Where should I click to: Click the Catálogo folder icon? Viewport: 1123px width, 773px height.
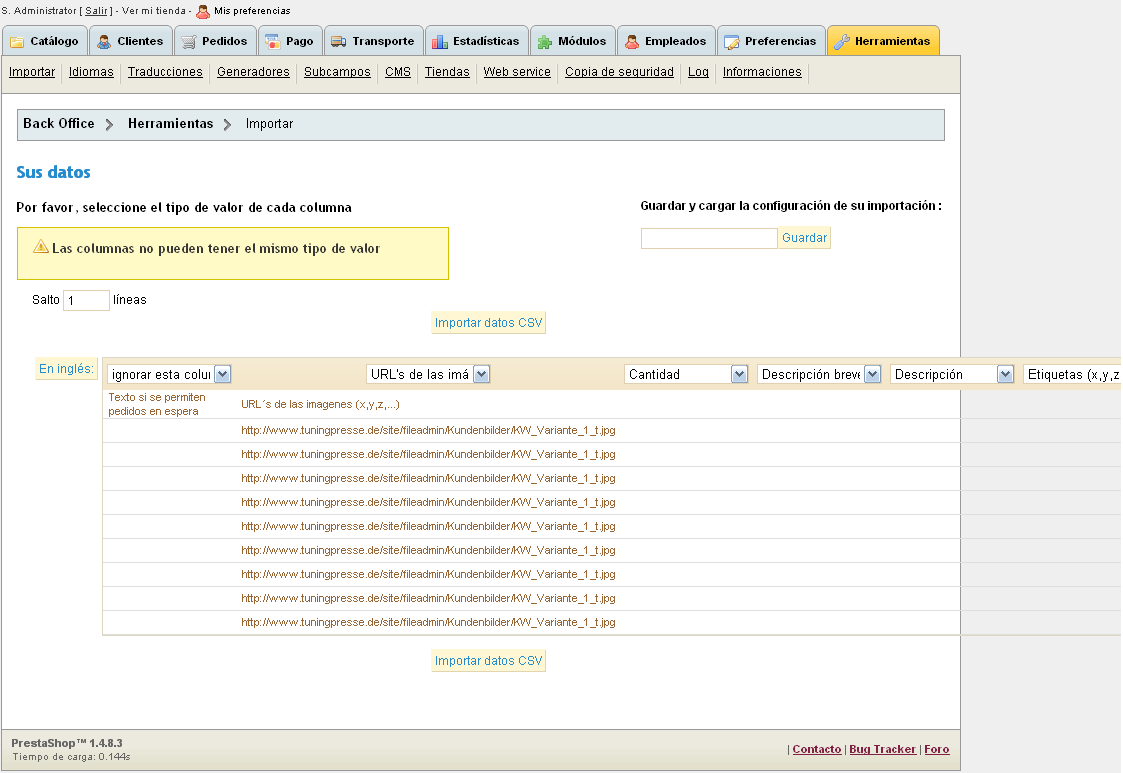coord(17,42)
